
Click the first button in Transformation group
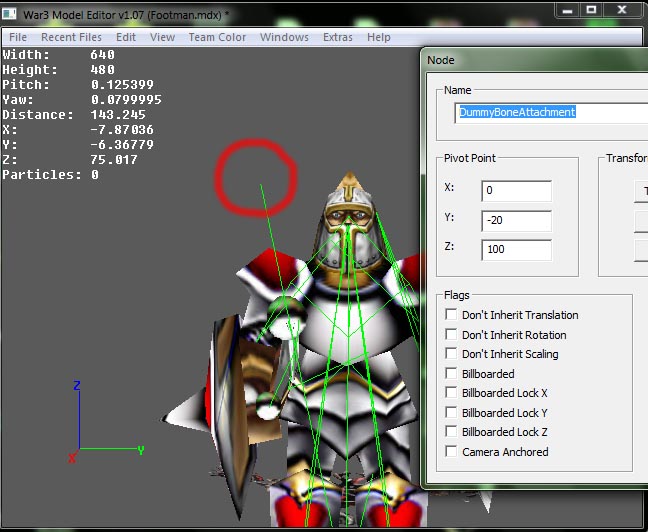tap(641, 191)
